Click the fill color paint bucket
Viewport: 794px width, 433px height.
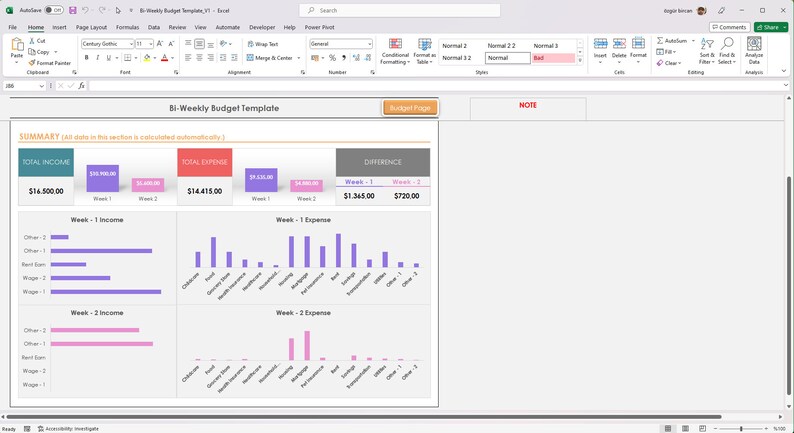pos(147,58)
